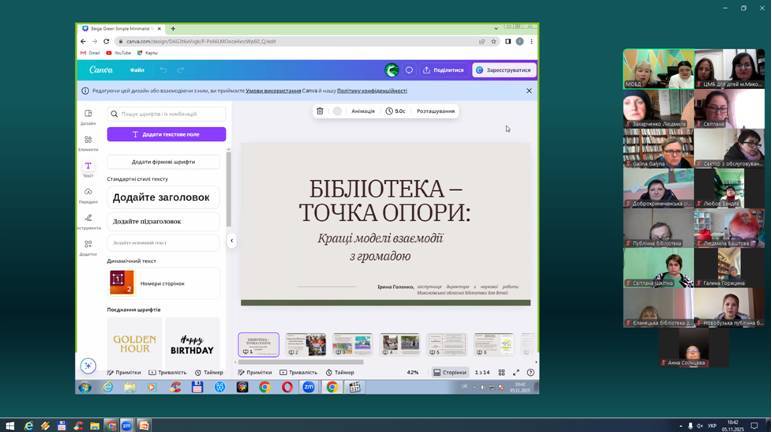772x432 pixels.
Task: Open the comments speech bubble icon
Action: click(409, 70)
